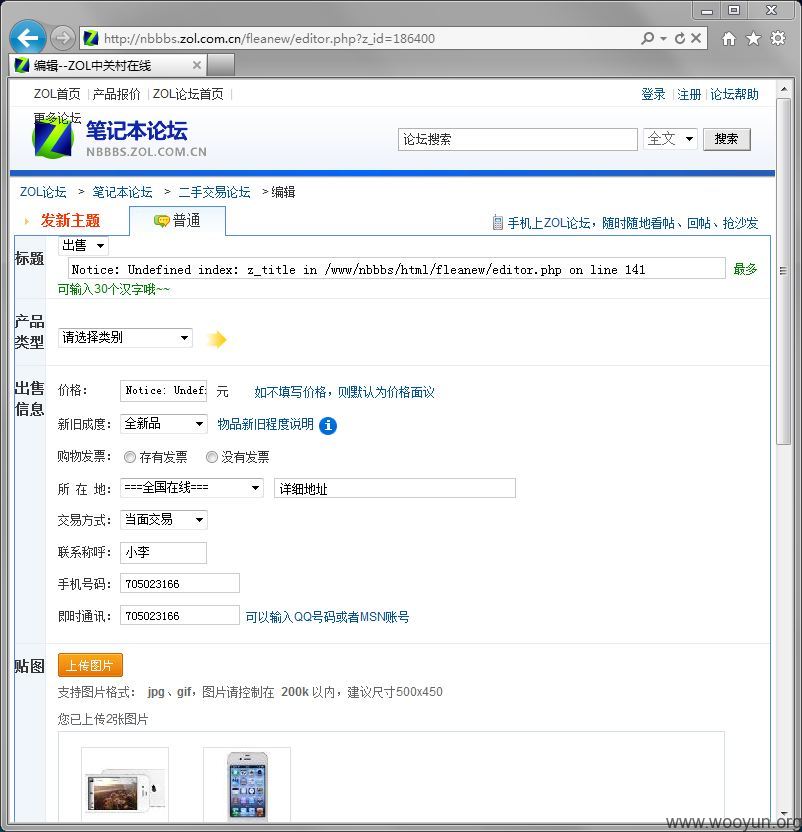
Task: Open favorites with the star icon
Action: pos(753,38)
